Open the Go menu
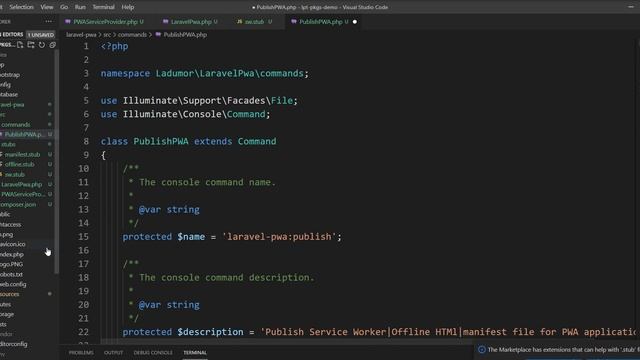The image size is (640, 360). [x=64, y=7]
